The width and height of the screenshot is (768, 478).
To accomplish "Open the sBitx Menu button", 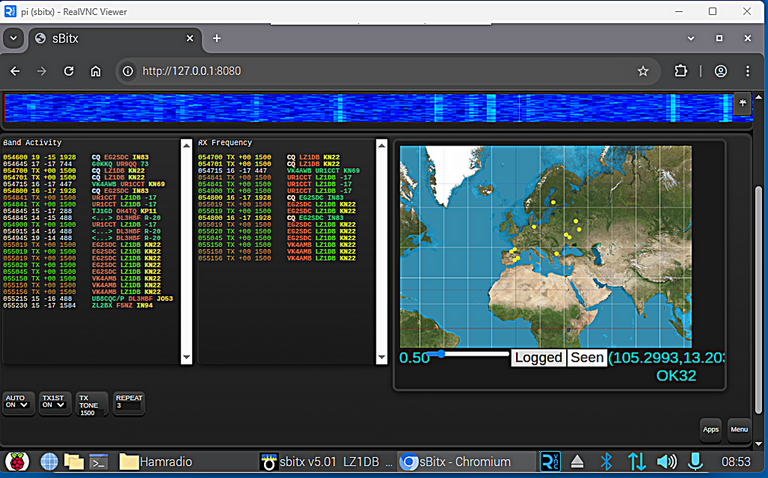I will pyautogui.click(x=739, y=429).
